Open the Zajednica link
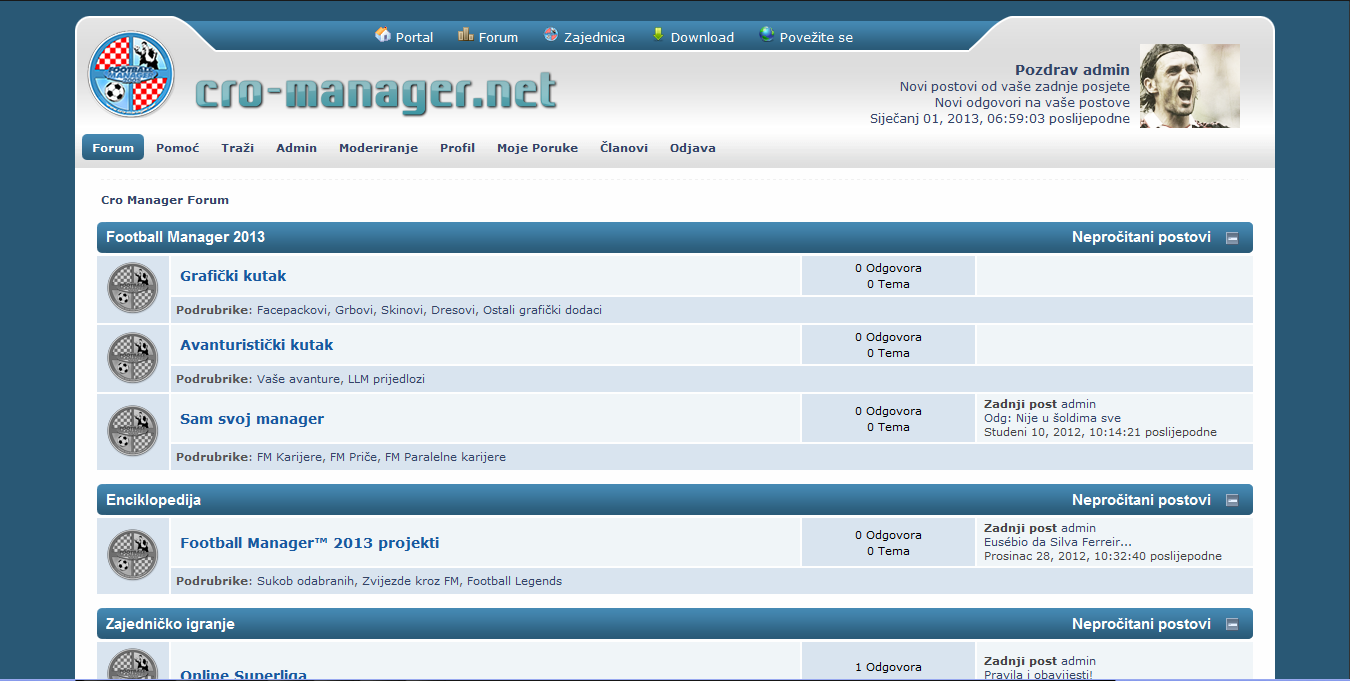 (x=594, y=37)
